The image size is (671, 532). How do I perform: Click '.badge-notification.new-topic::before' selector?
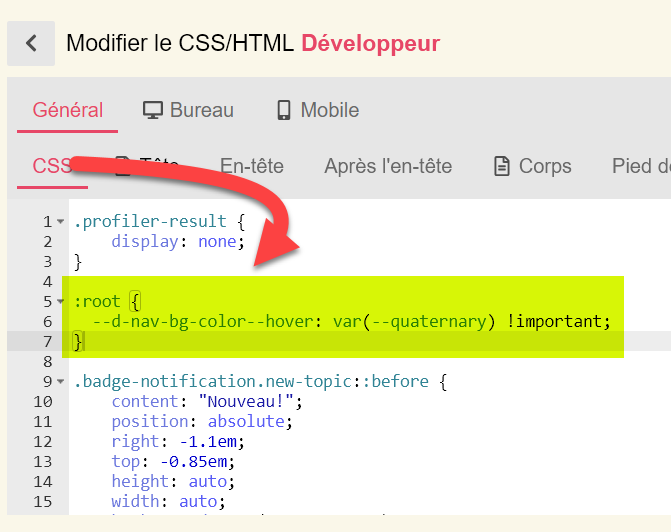click(x=251, y=381)
